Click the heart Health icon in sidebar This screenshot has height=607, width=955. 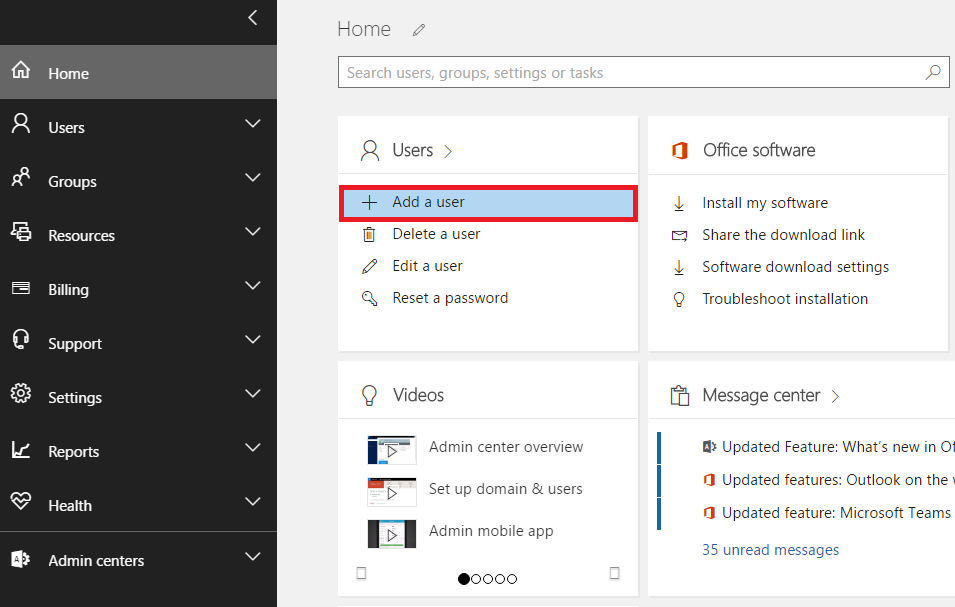coord(21,505)
